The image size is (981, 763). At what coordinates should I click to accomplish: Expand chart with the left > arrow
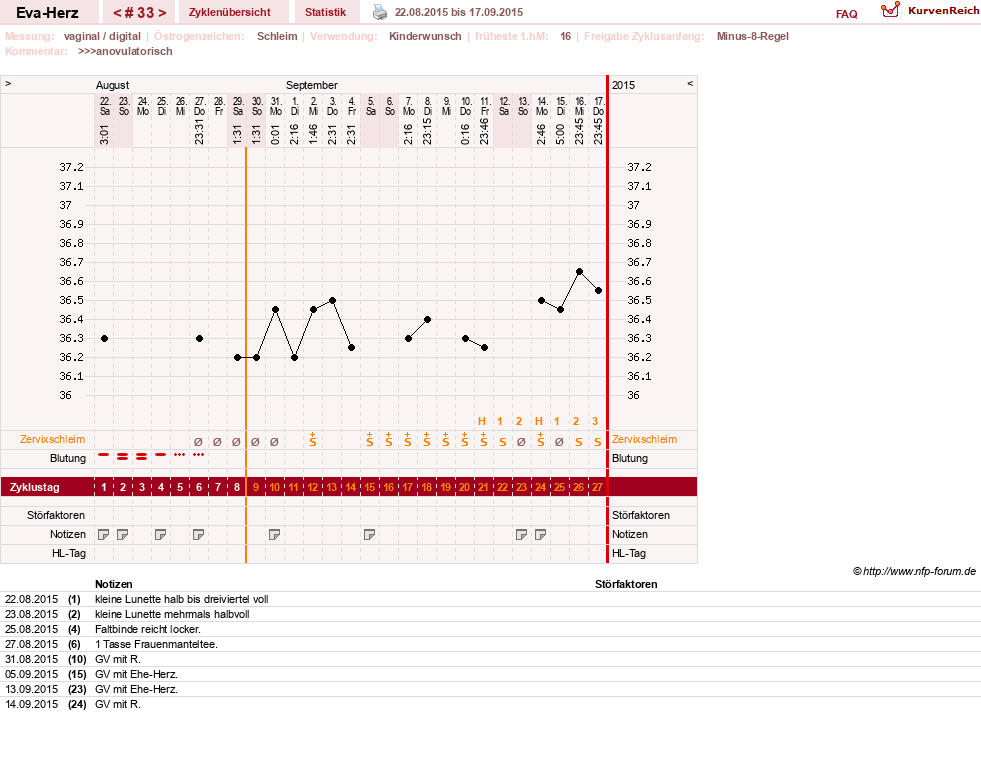pos(8,83)
